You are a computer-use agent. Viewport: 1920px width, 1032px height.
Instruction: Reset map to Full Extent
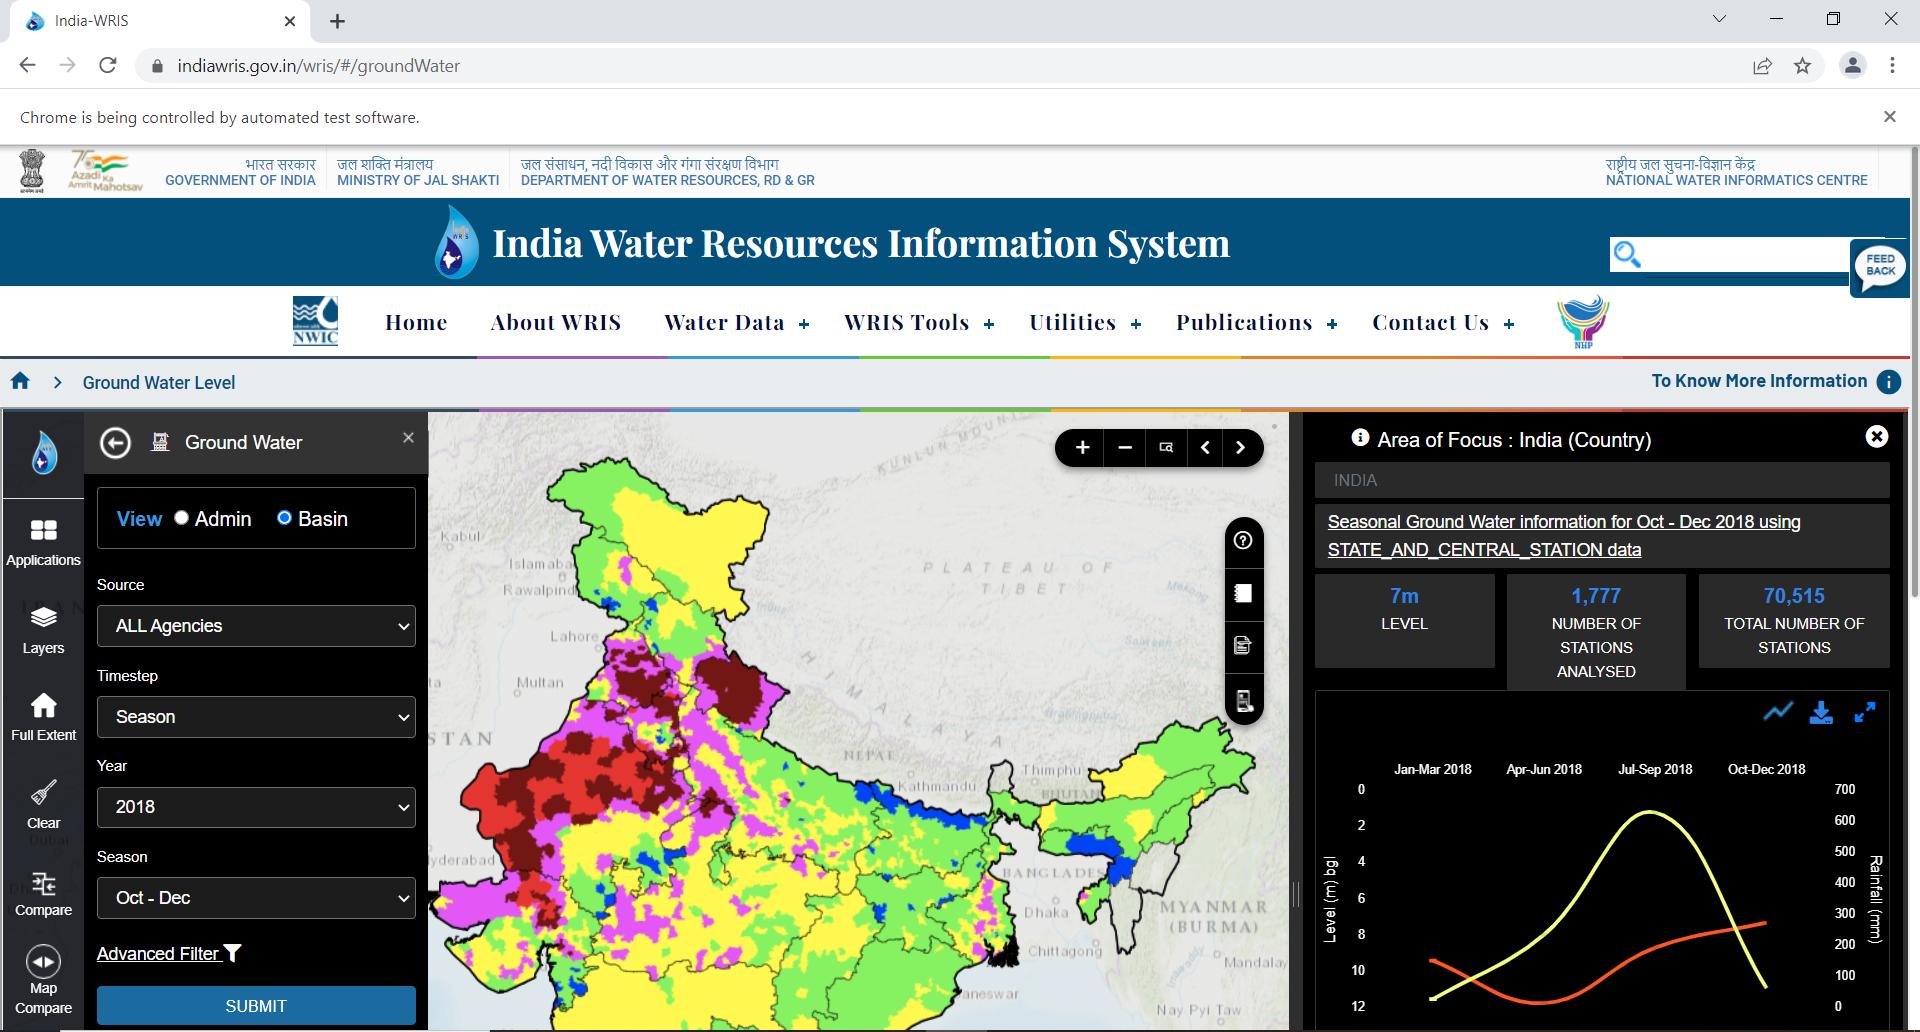pyautogui.click(x=43, y=718)
